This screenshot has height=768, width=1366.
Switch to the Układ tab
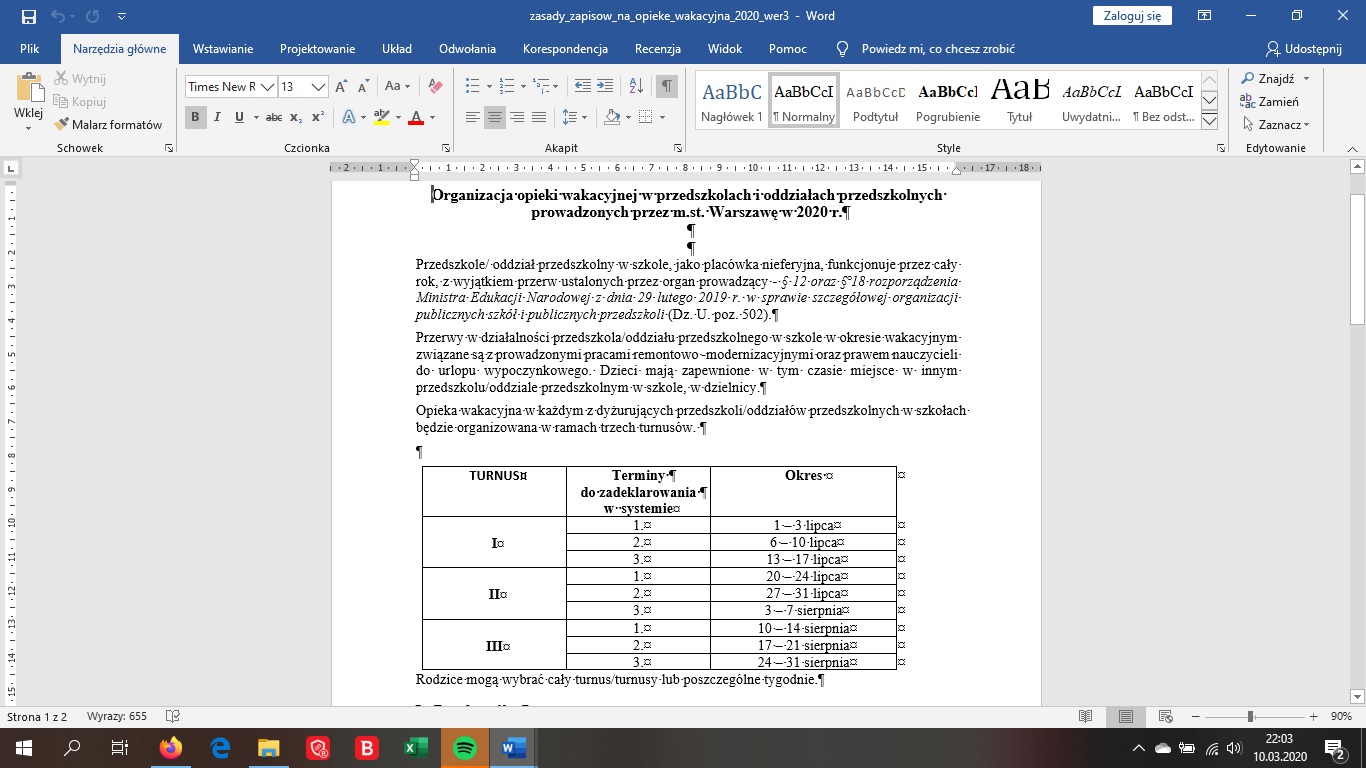397,48
